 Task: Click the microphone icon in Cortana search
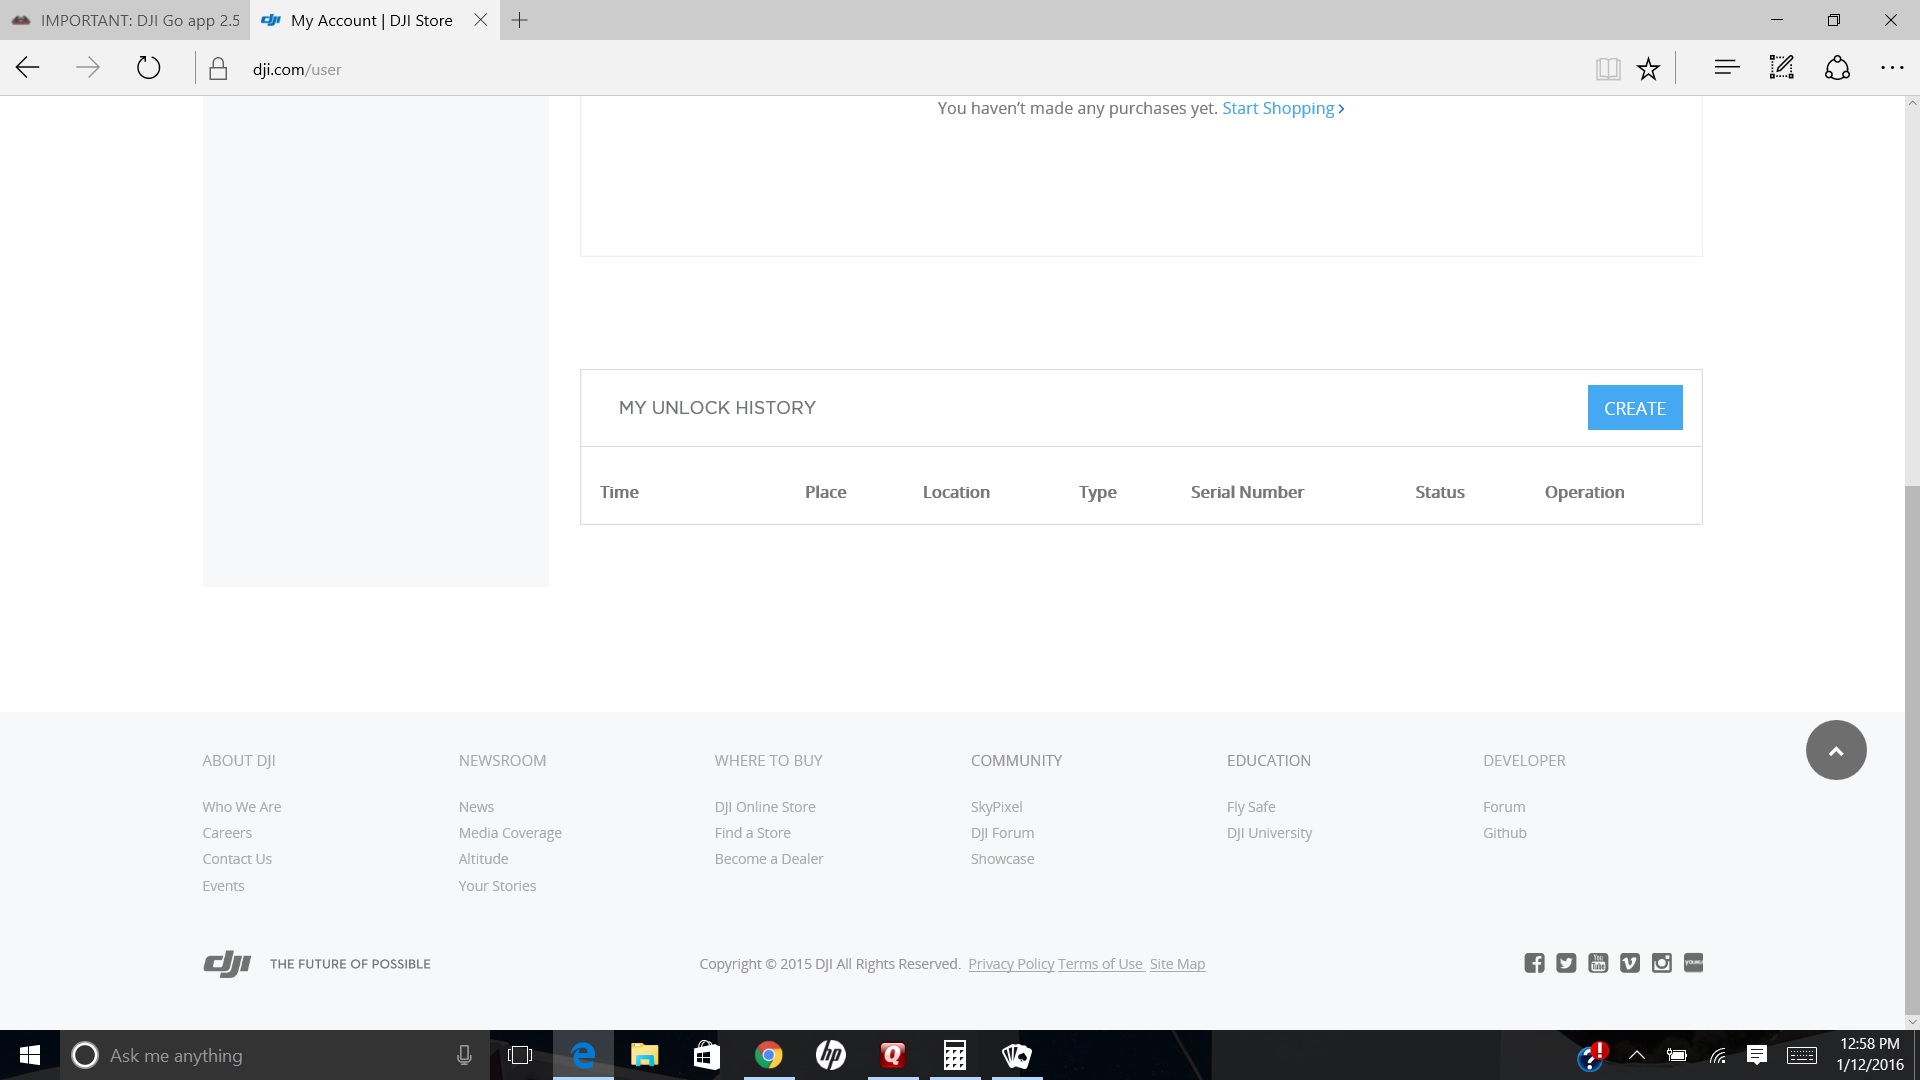point(464,1055)
